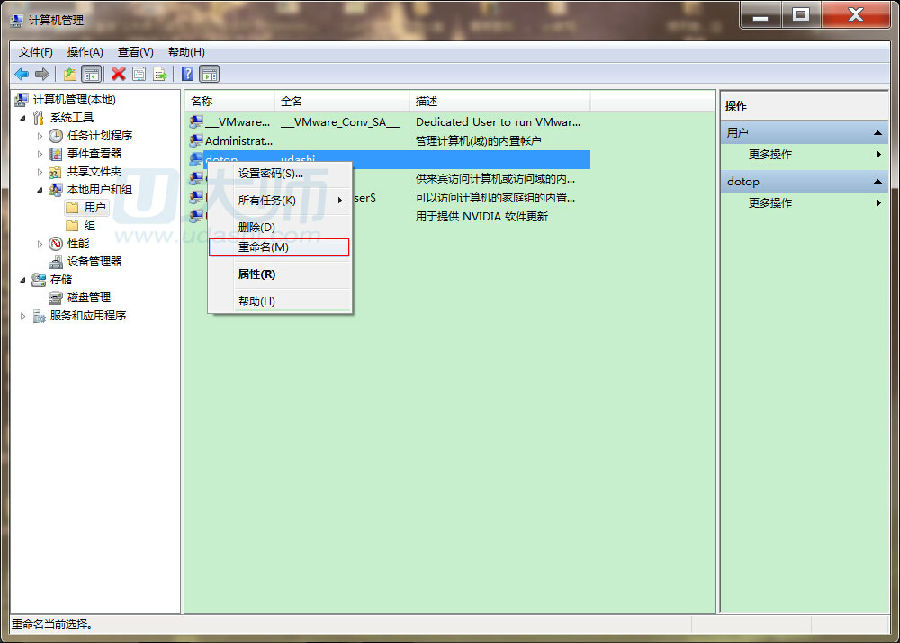Select 设备管理器 in the left tree
The height and width of the screenshot is (643, 900).
(x=94, y=261)
